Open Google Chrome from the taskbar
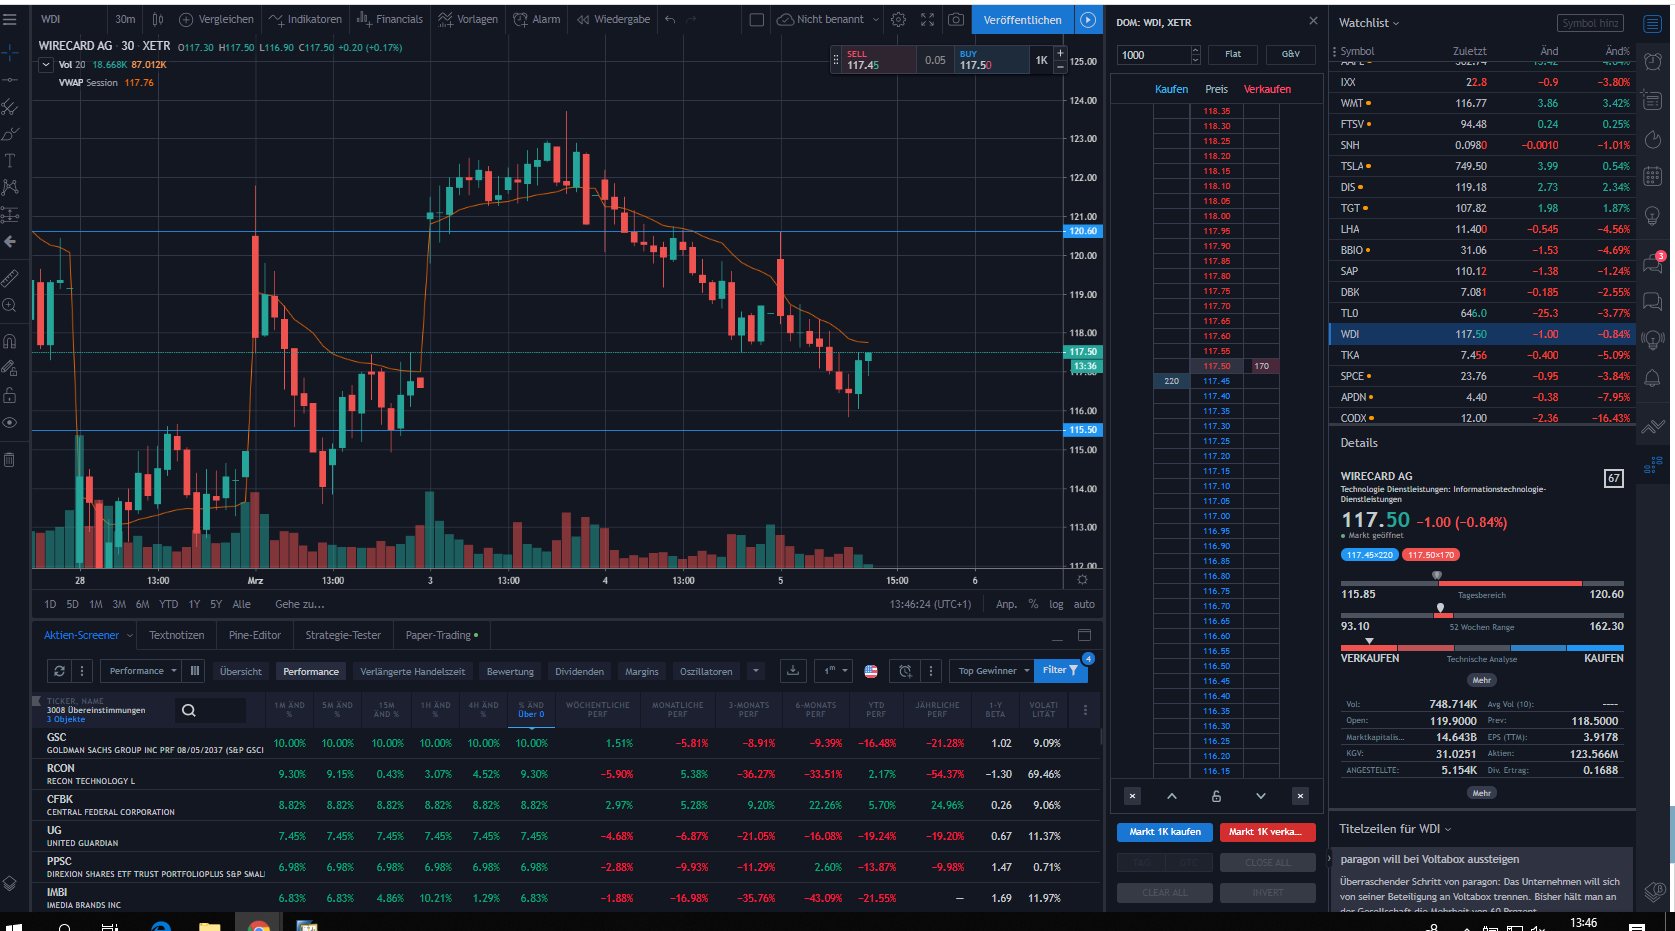Screen dimensions: 1675x931 pyautogui.click(x=258, y=924)
